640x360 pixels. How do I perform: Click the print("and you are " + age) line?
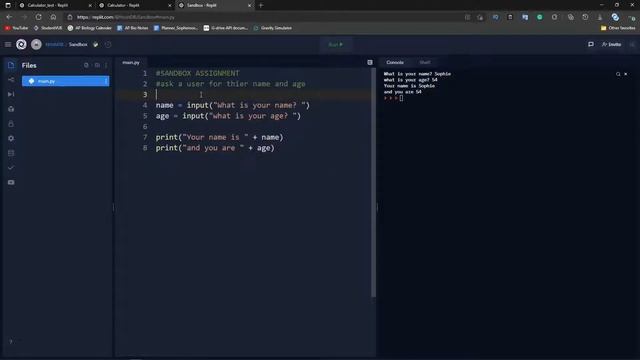click(x=215, y=148)
